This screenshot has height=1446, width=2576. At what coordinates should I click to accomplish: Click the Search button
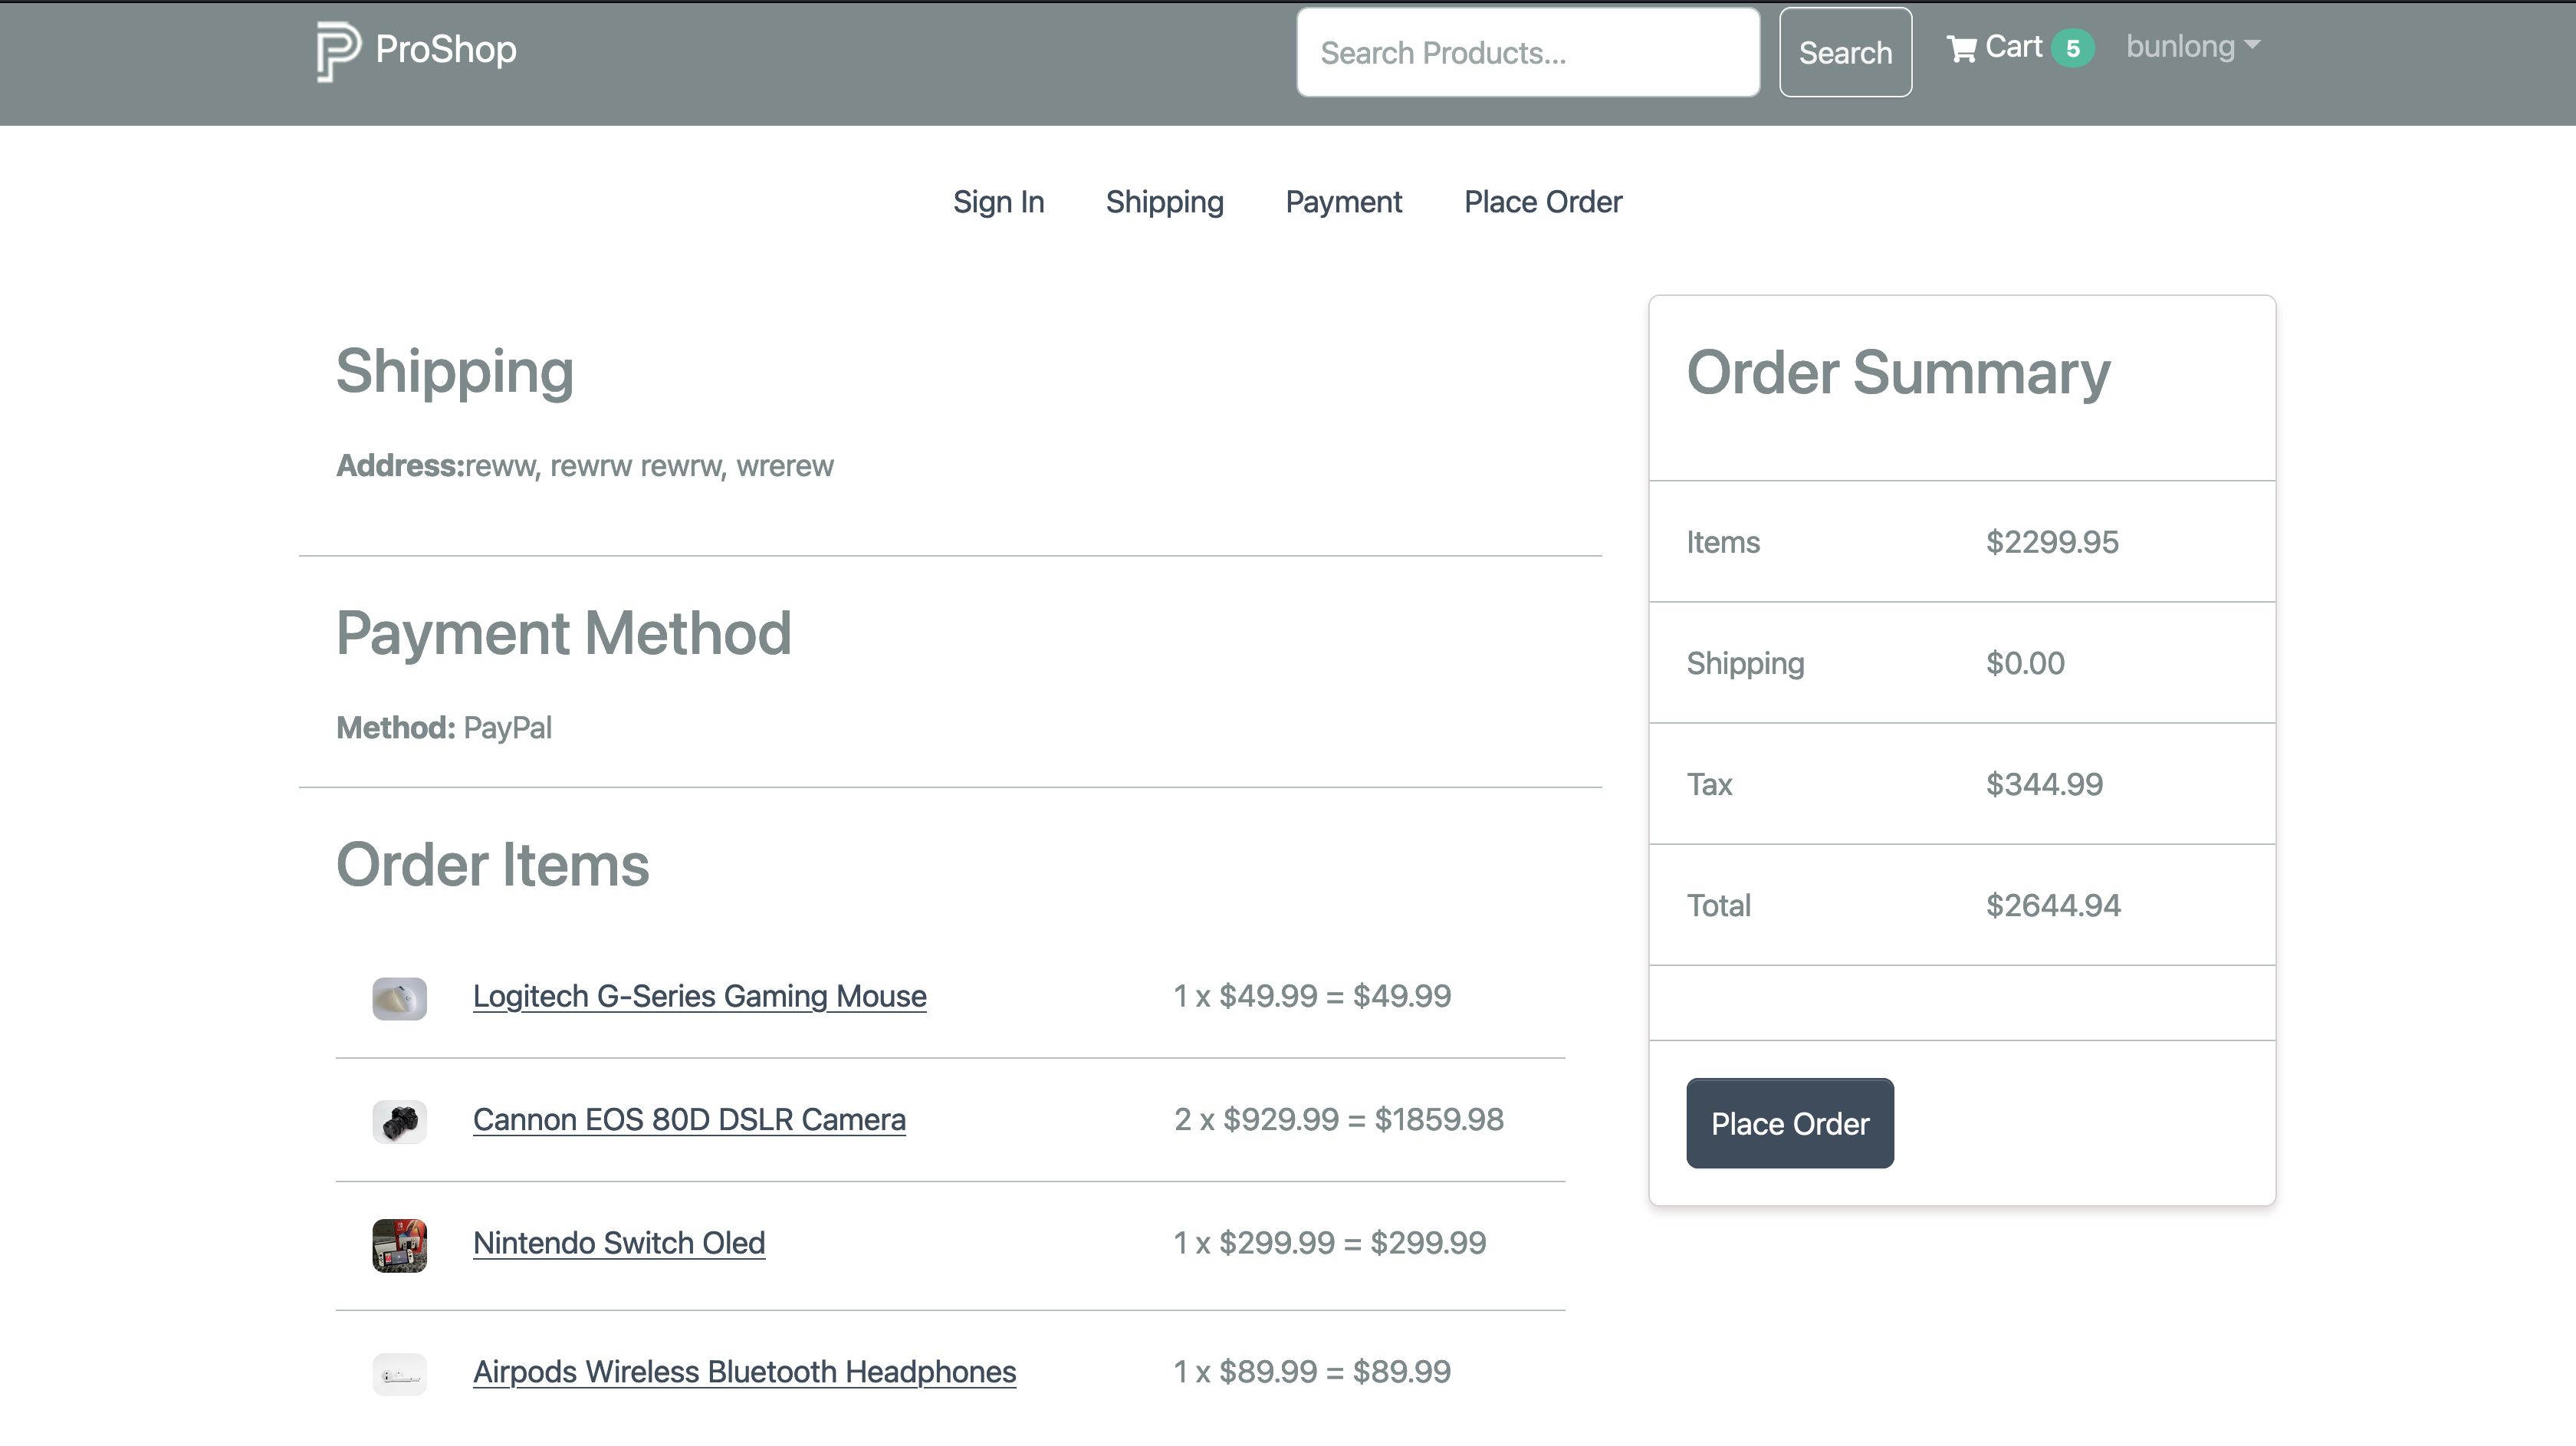pyautogui.click(x=1844, y=52)
